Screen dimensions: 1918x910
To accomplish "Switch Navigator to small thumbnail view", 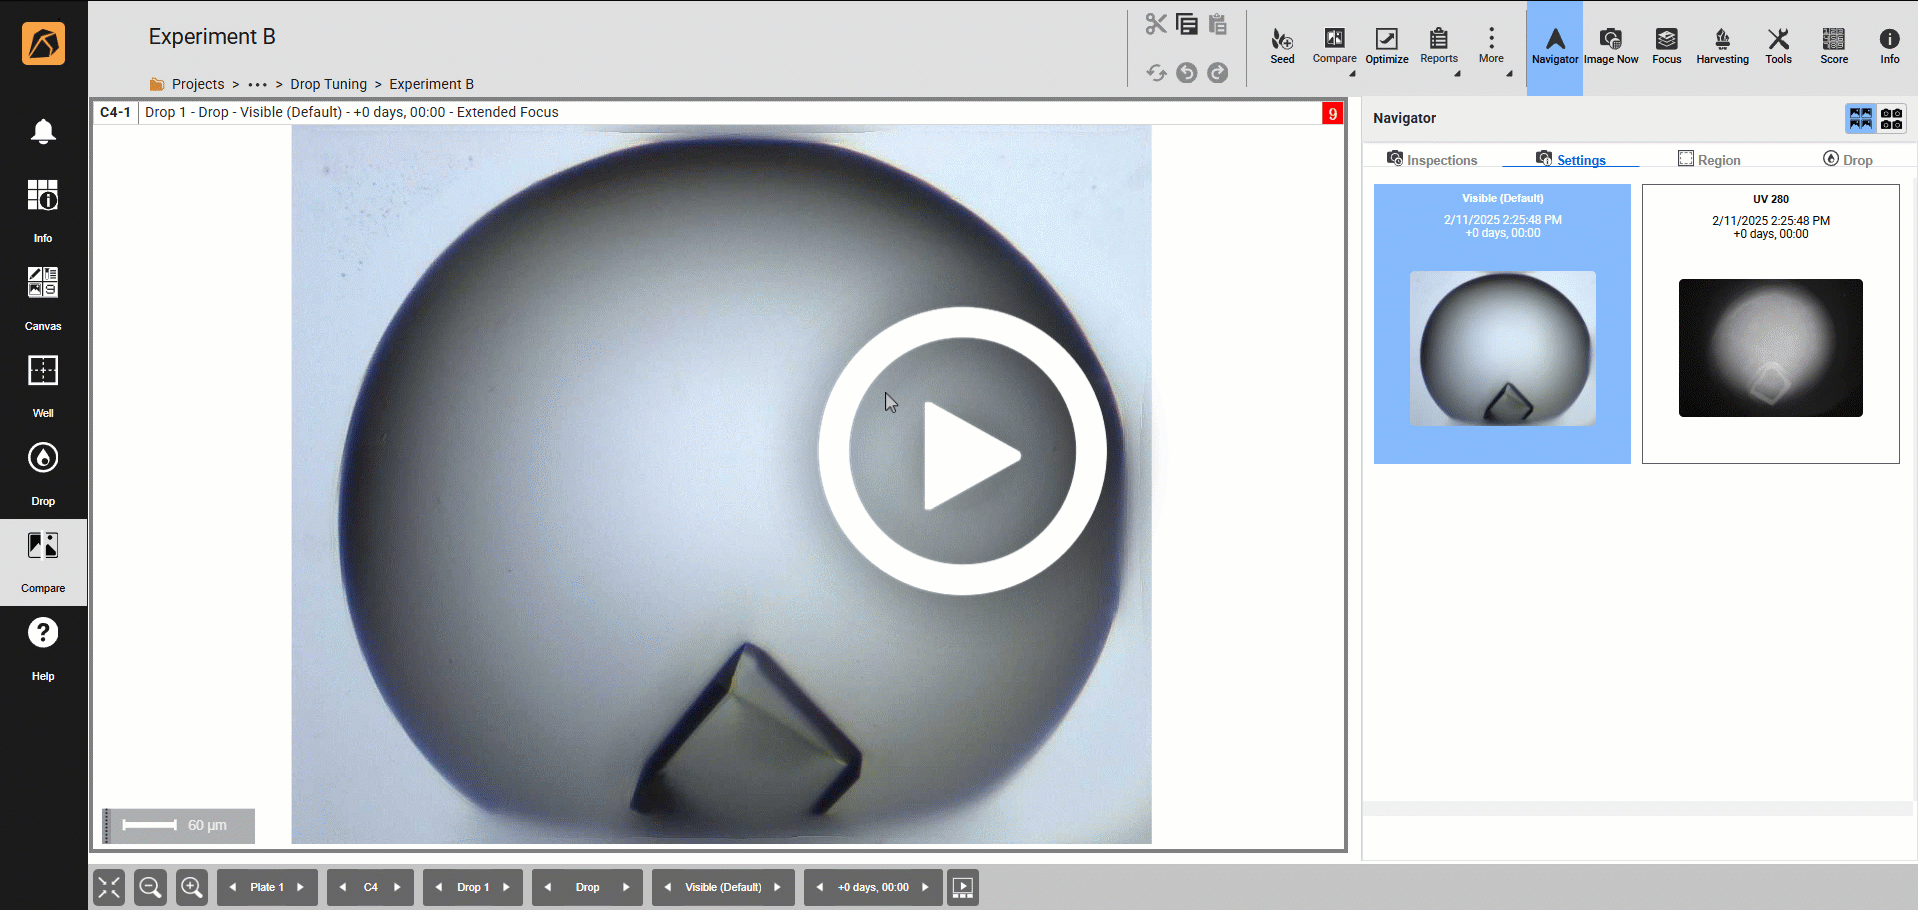I will (1891, 119).
